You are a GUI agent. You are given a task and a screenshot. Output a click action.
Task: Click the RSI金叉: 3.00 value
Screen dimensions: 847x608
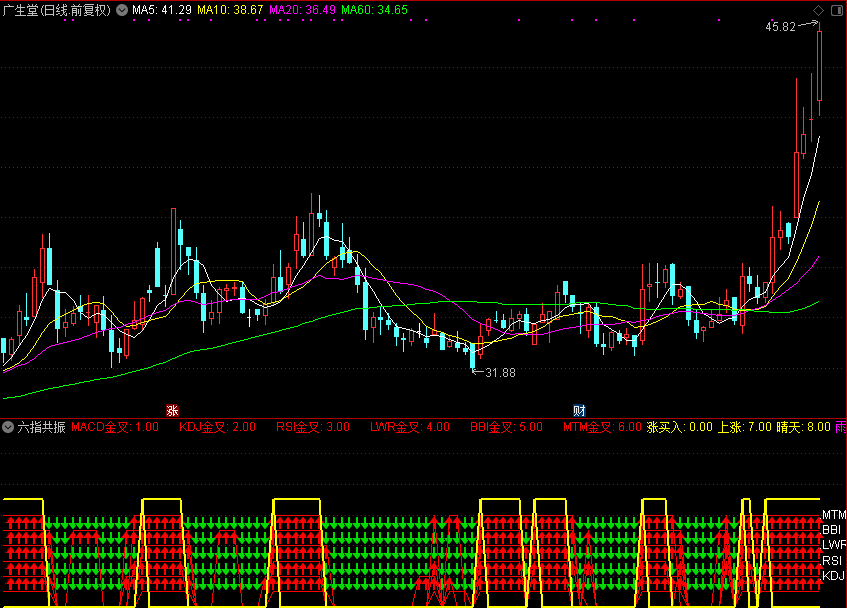tap(313, 427)
